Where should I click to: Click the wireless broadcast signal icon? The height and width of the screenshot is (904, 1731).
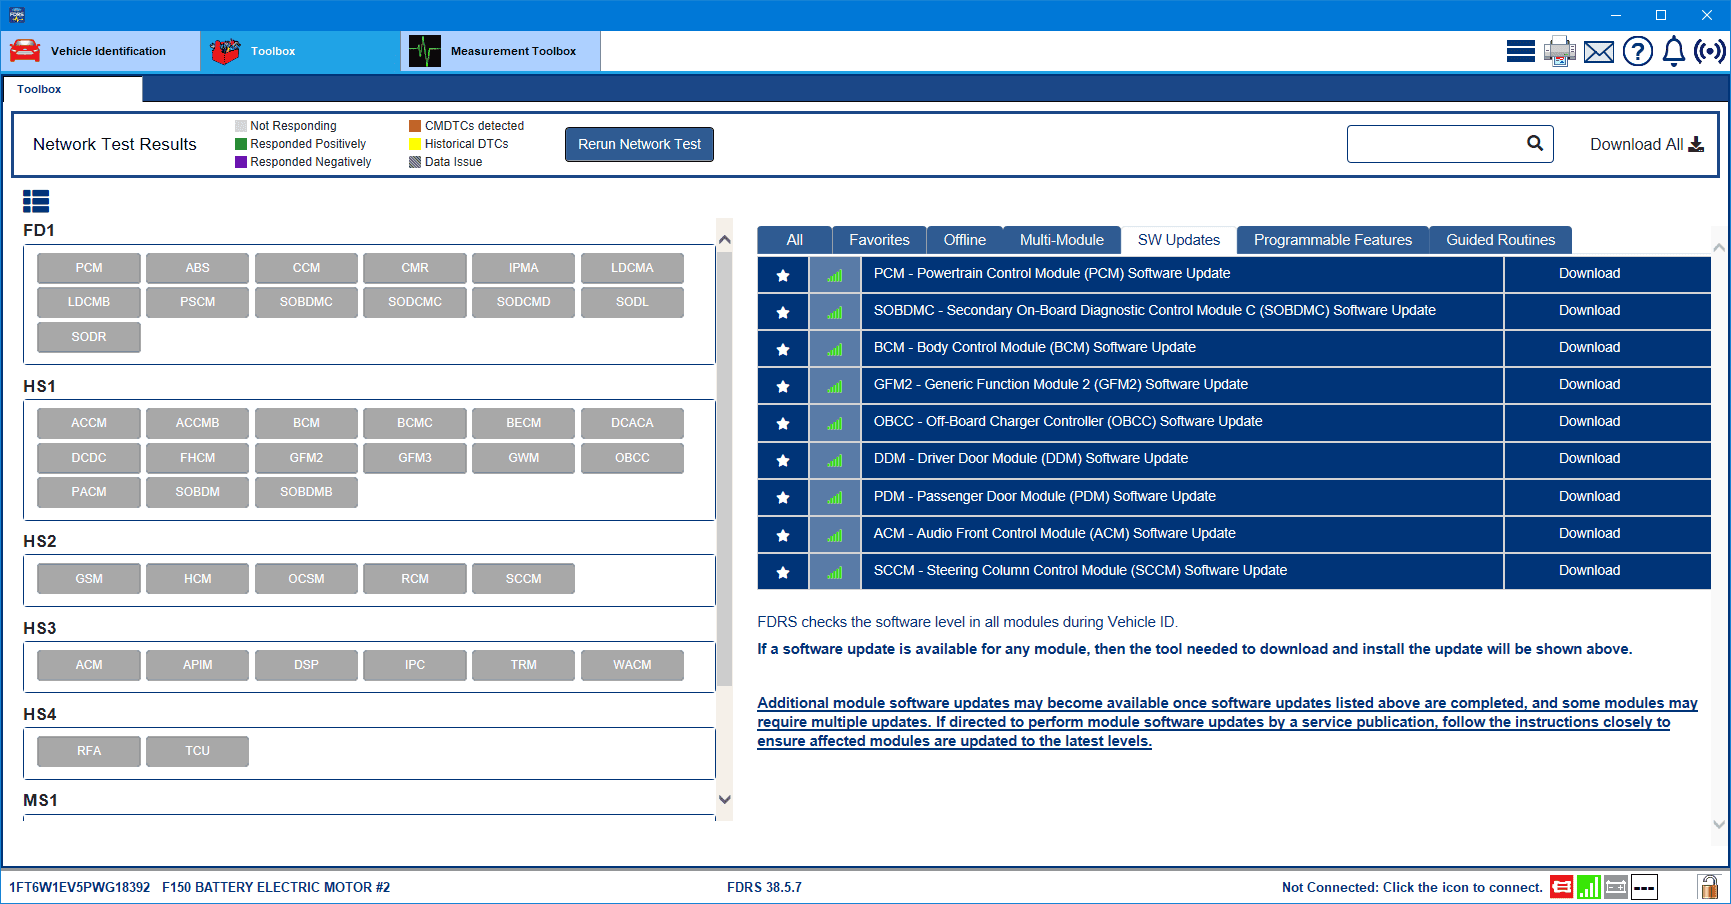(1709, 51)
